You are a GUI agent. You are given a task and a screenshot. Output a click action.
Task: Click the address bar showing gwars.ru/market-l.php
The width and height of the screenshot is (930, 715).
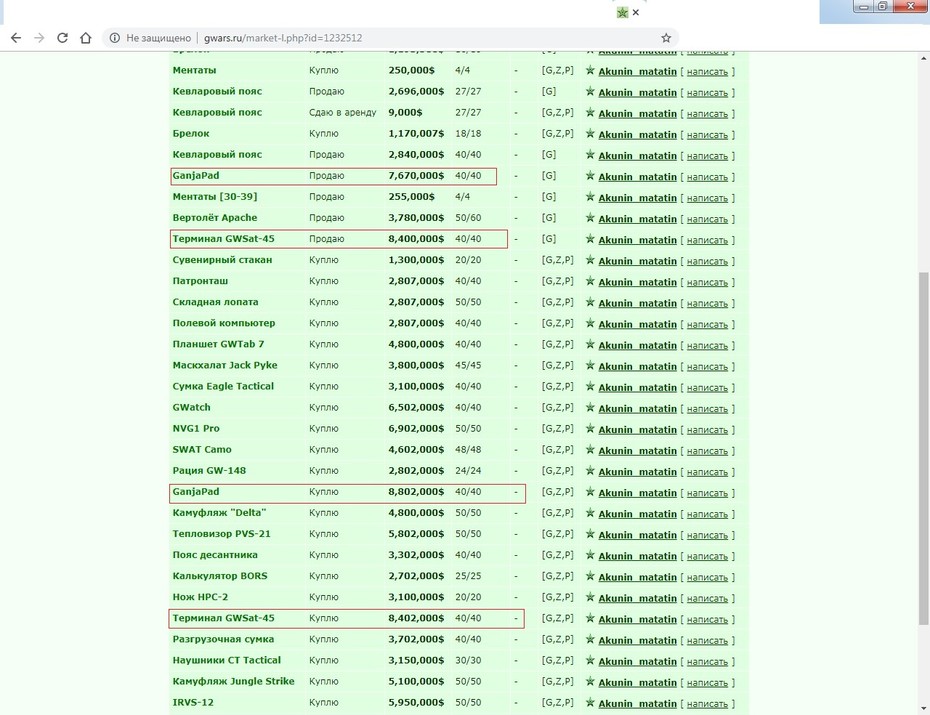point(391,38)
